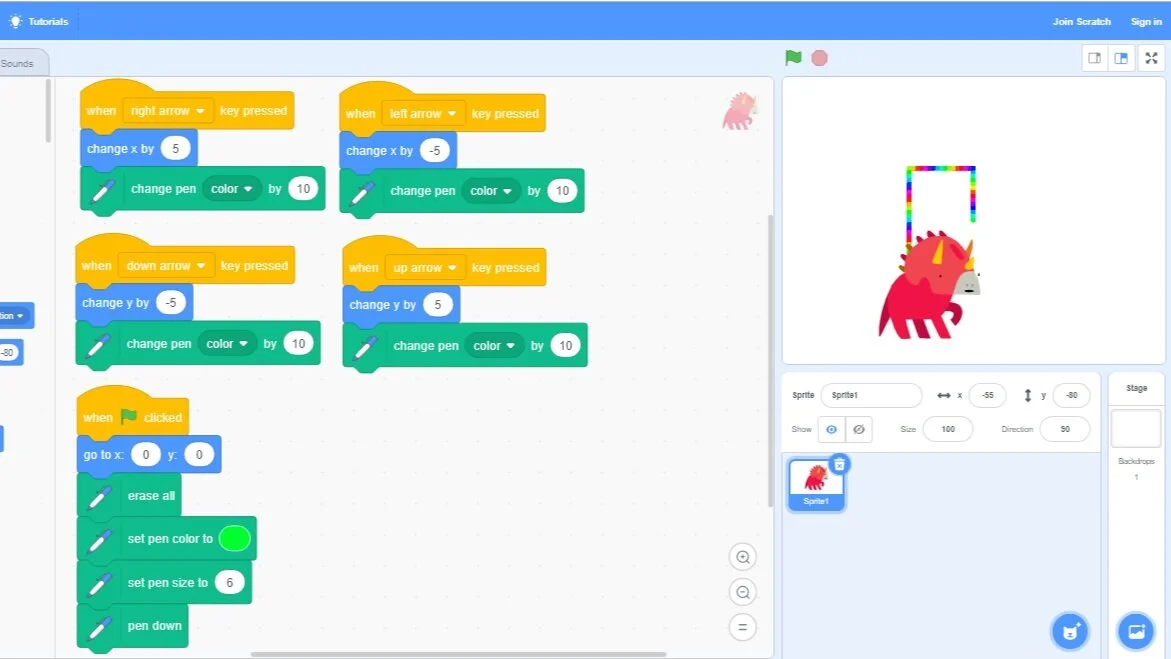Click the dinosaur sprite on the stage
This screenshot has height=659, width=1171.
(x=929, y=285)
